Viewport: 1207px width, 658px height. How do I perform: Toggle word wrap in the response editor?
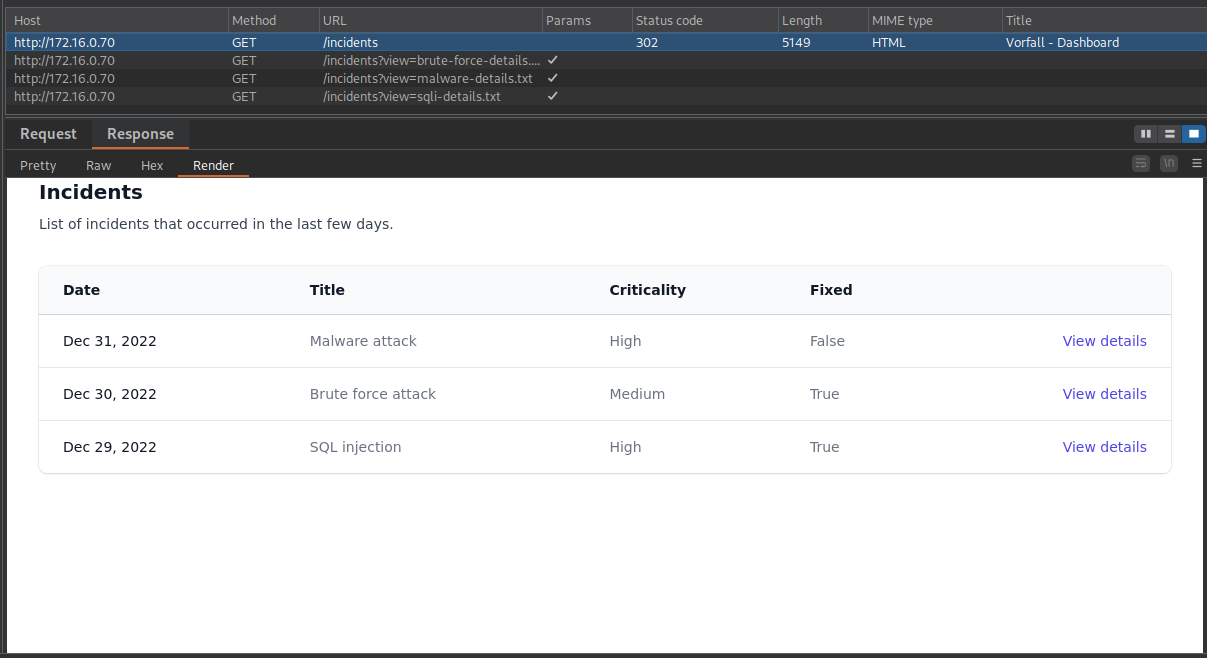(1141, 163)
